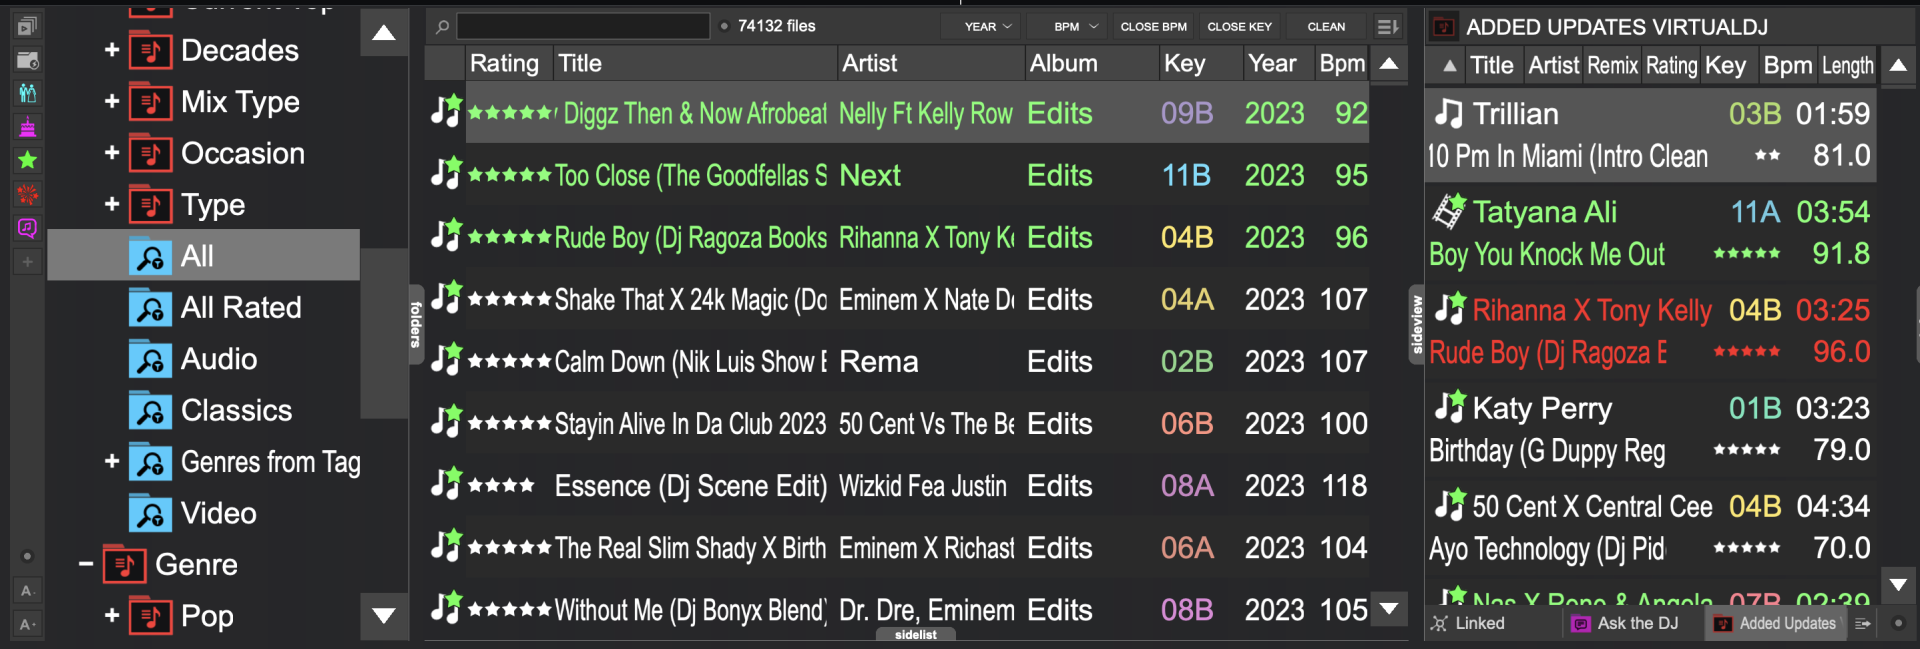This screenshot has height=649, width=1920.
Task: Open the YEAR filter dropdown
Action: 987,27
